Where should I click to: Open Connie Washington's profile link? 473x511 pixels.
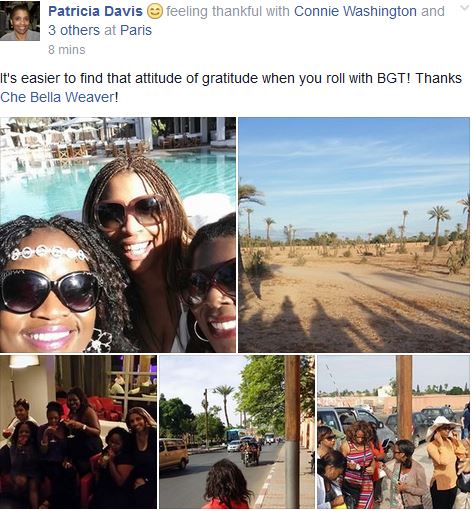pos(355,11)
